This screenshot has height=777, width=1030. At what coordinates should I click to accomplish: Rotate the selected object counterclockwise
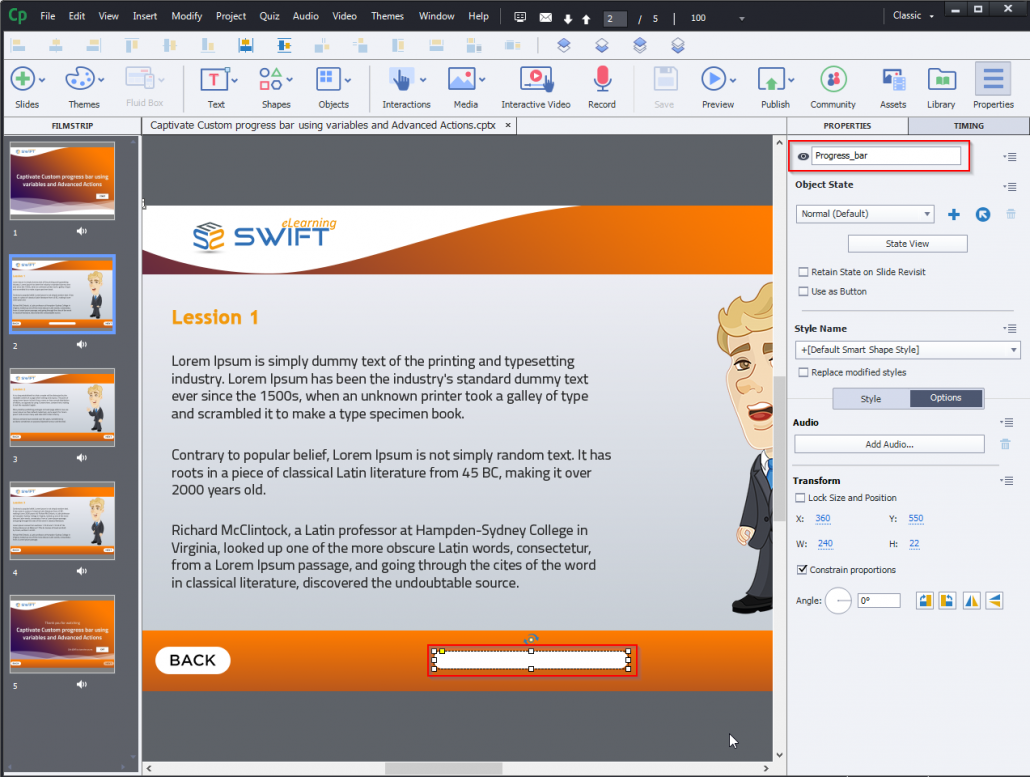click(x=946, y=600)
